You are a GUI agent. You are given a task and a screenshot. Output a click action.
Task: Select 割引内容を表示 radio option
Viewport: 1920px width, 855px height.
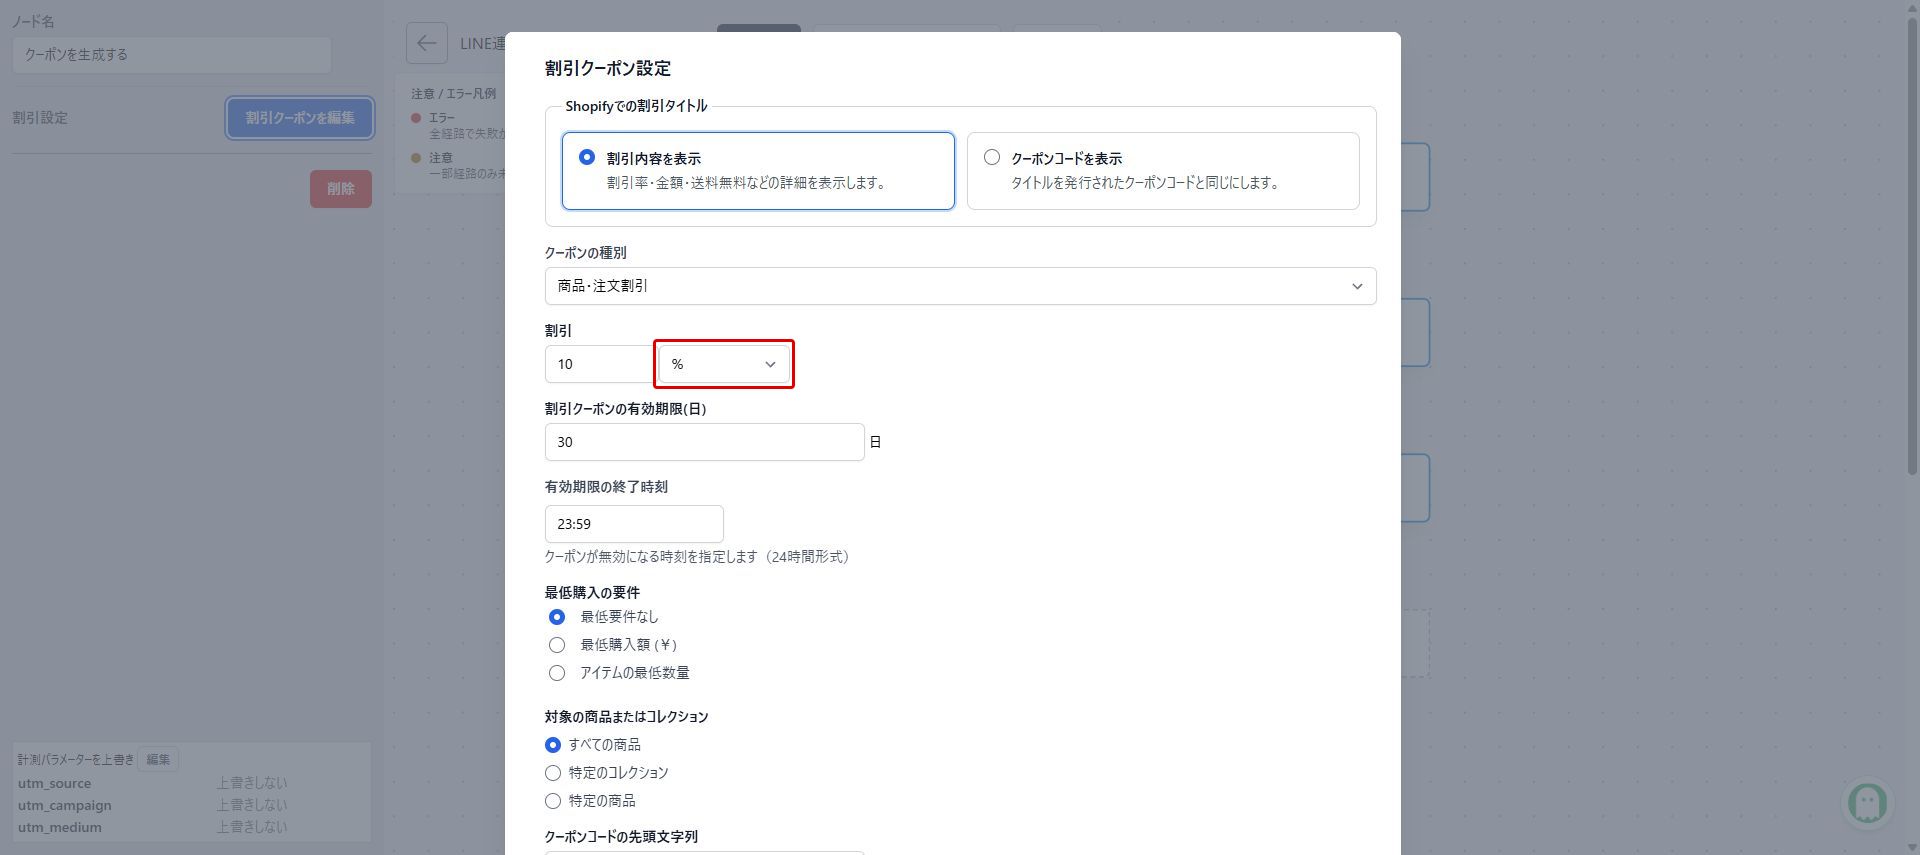coord(587,157)
